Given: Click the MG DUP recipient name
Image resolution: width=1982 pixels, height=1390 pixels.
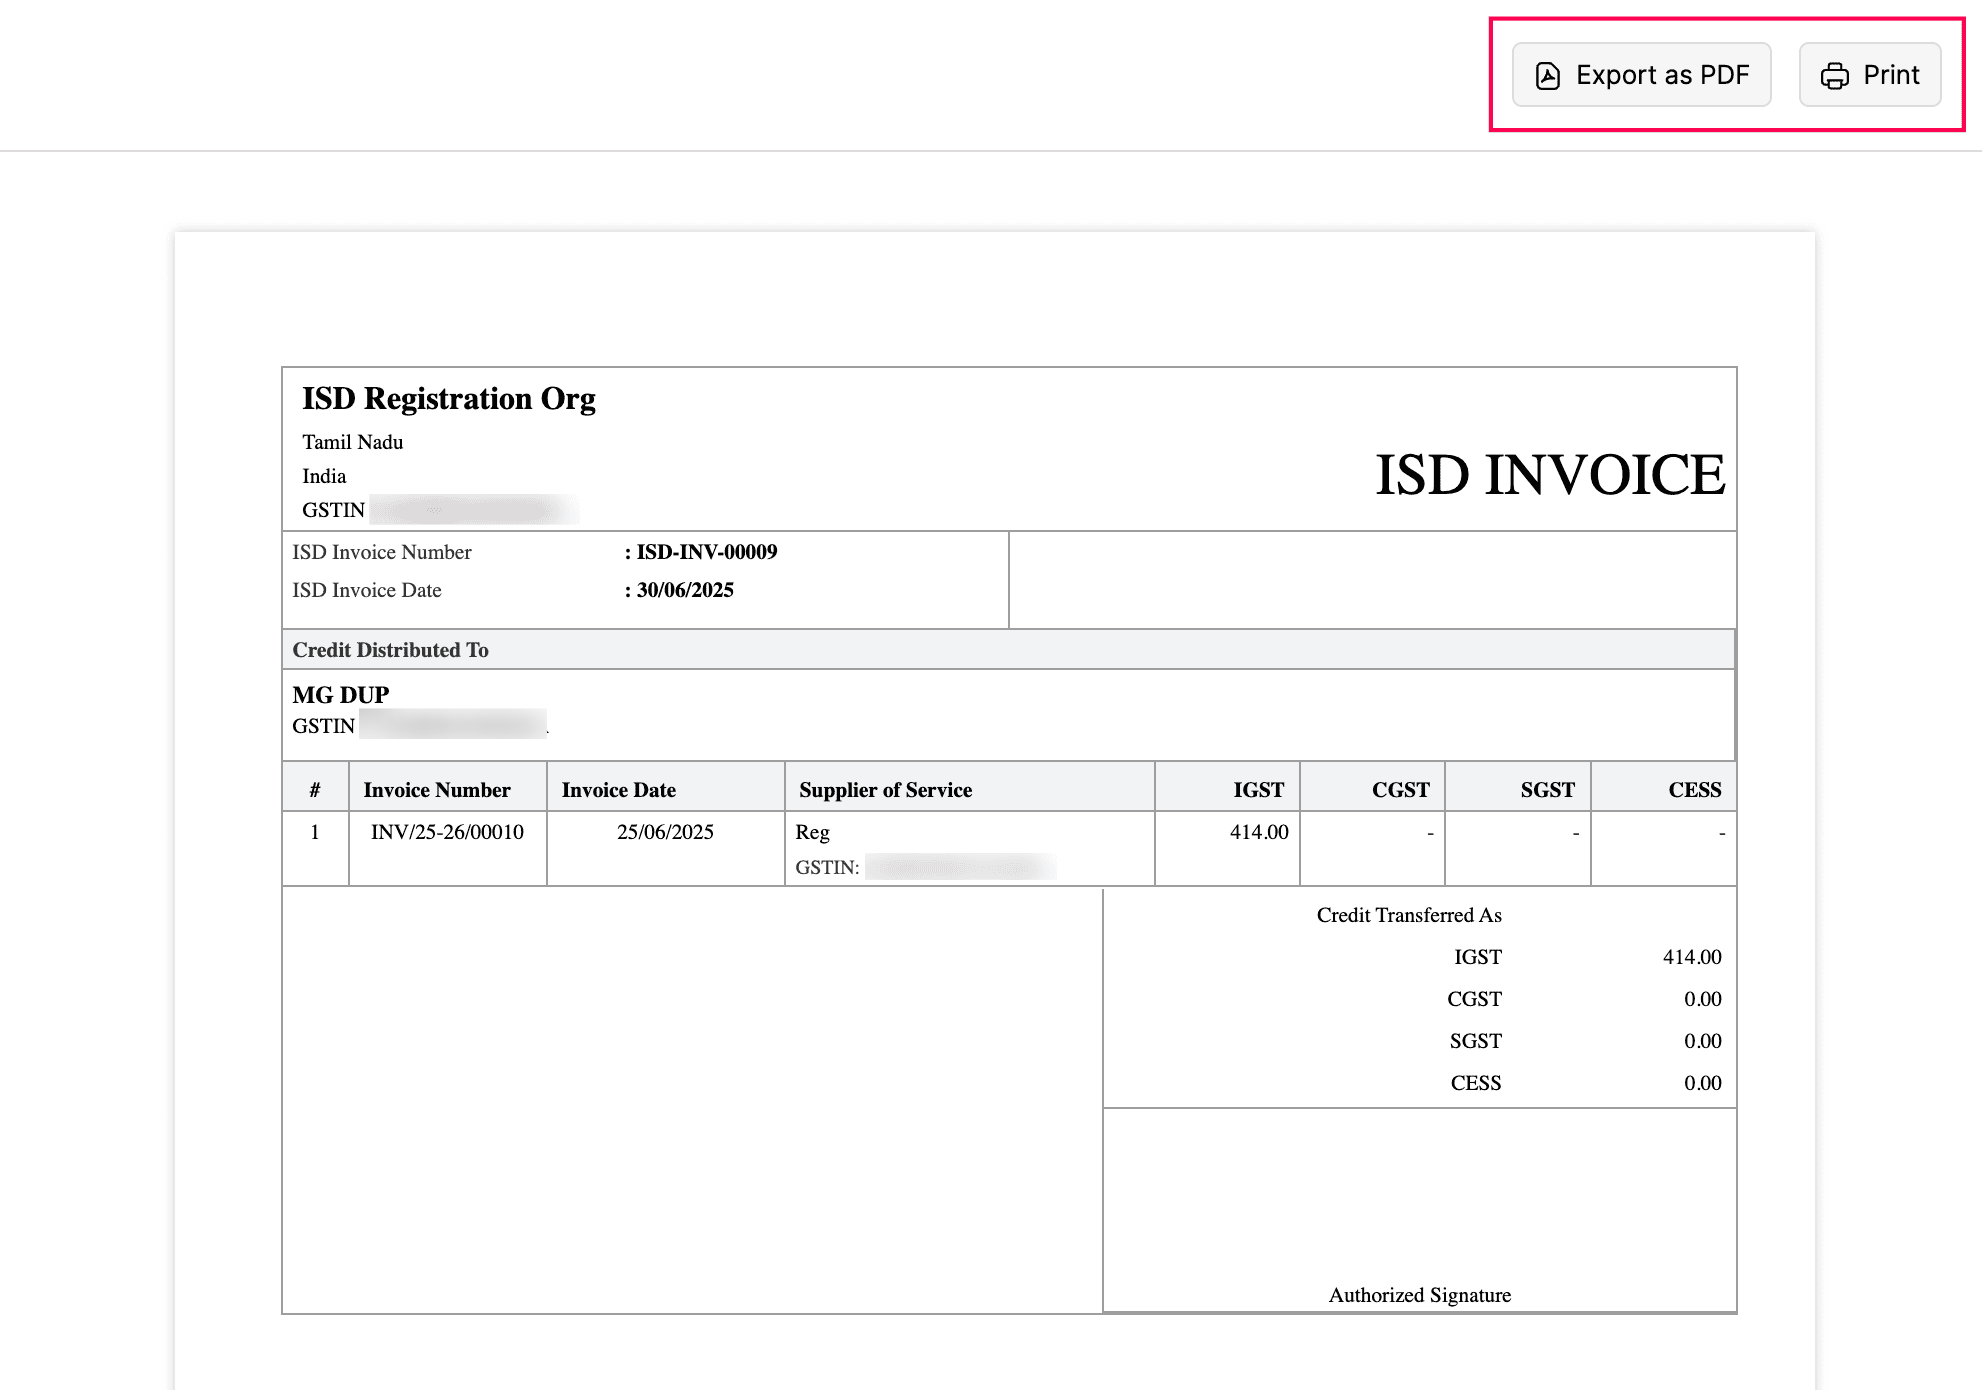Looking at the screenshot, I should [x=340, y=695].
